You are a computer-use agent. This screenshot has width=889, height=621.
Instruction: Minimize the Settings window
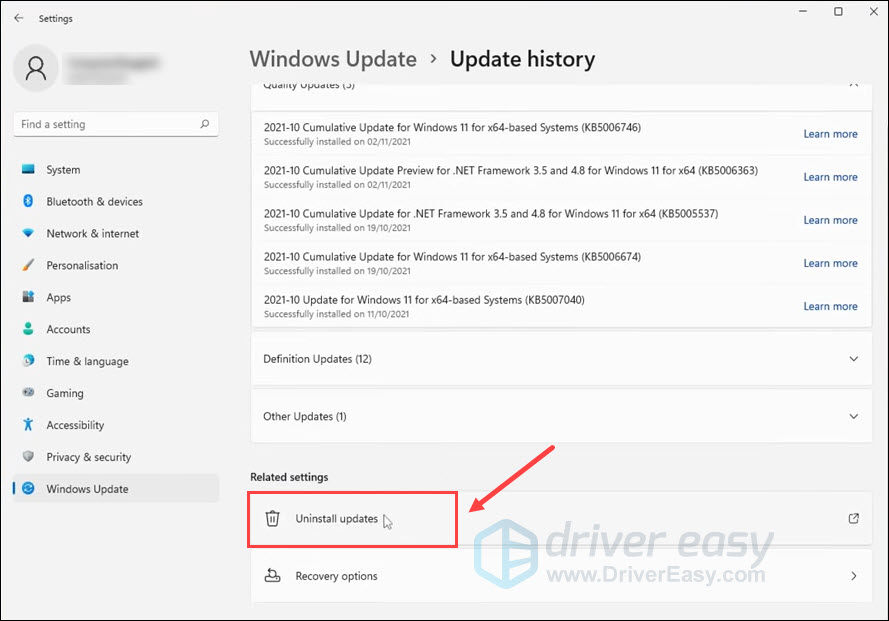[x=803, y=11]
